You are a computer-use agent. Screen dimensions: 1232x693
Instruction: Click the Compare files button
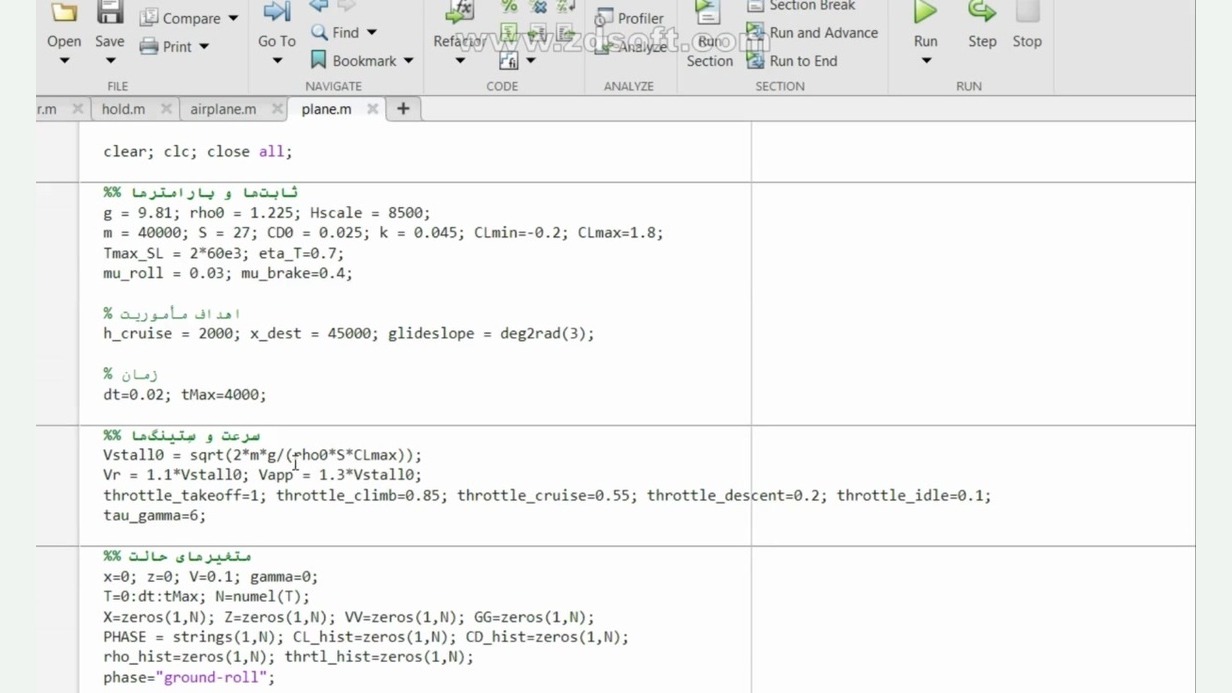click(x=180, y=18)
